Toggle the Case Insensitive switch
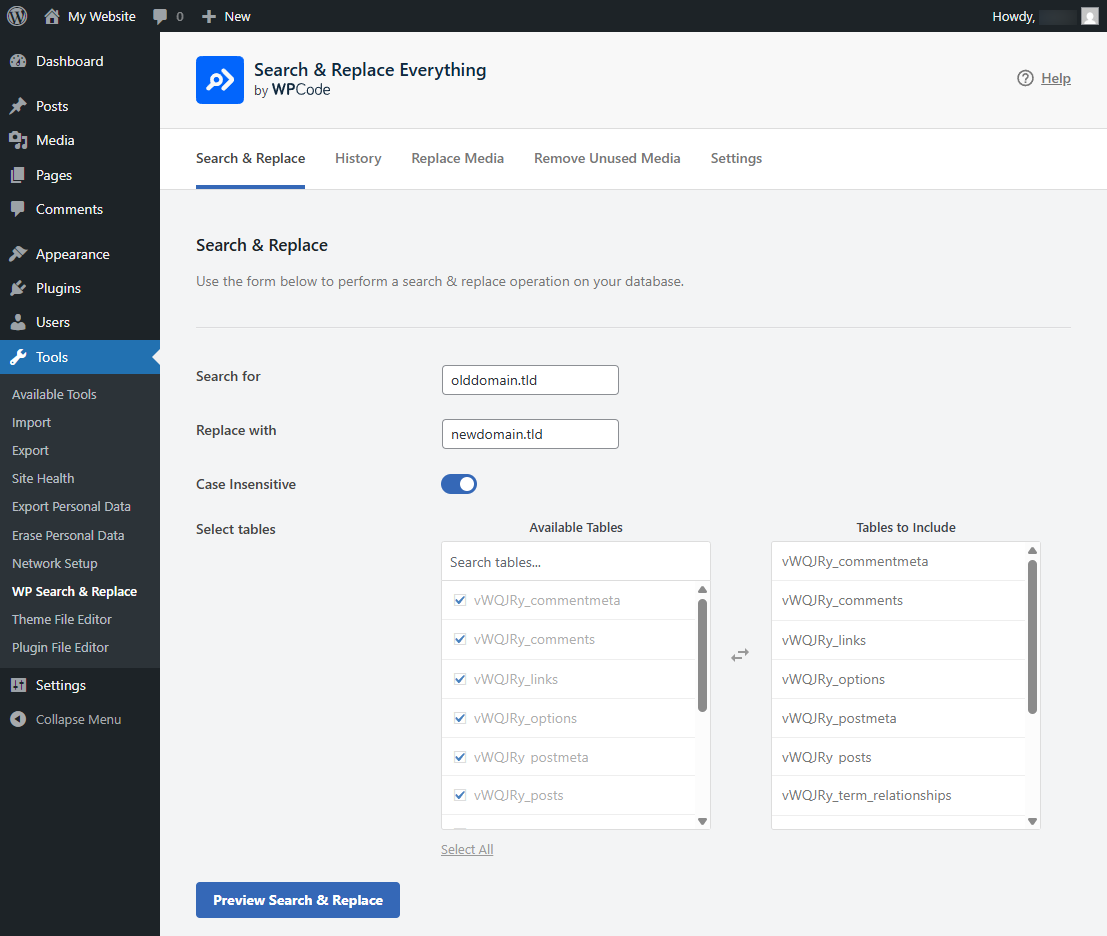This screenshot has width=1107, height=936. pos(459,484)
